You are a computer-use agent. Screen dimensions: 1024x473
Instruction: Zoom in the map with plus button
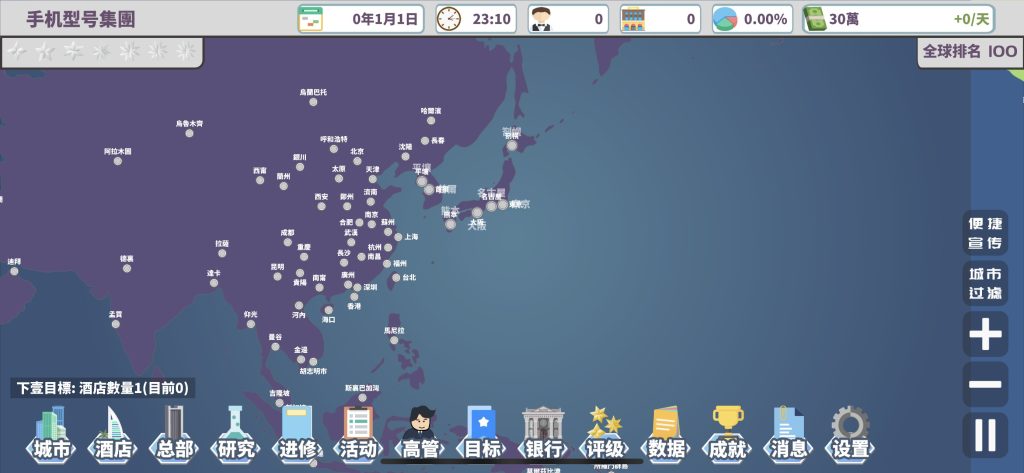pos(985,334)
